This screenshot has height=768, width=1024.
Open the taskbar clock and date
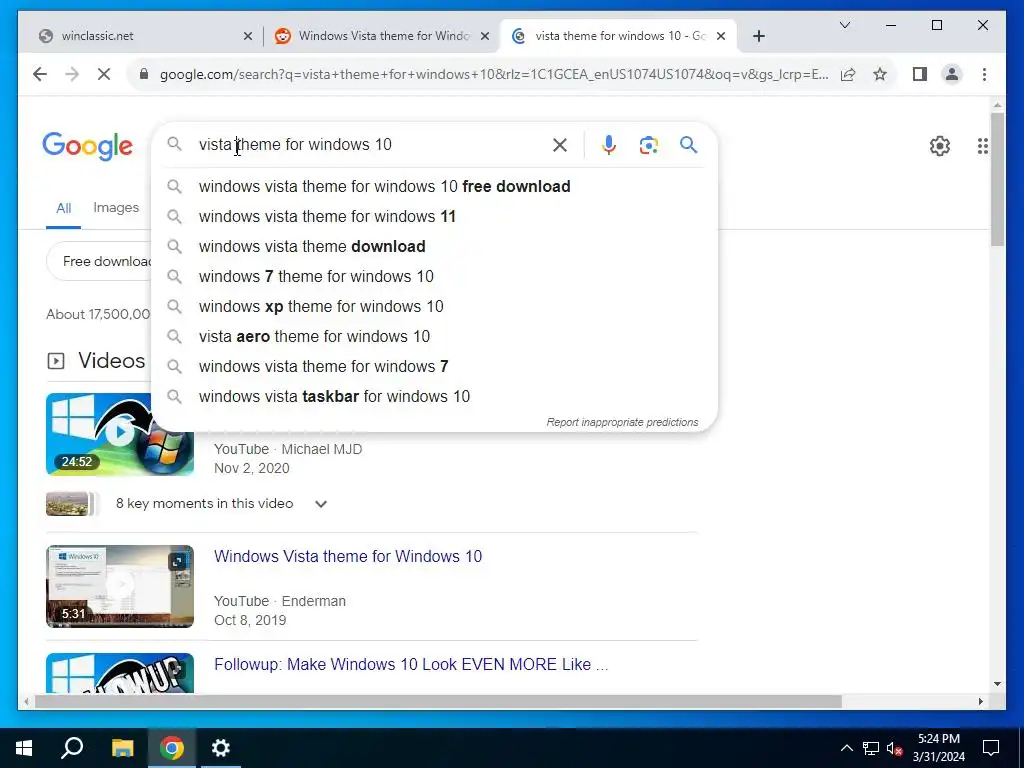[x=938, y=748]
